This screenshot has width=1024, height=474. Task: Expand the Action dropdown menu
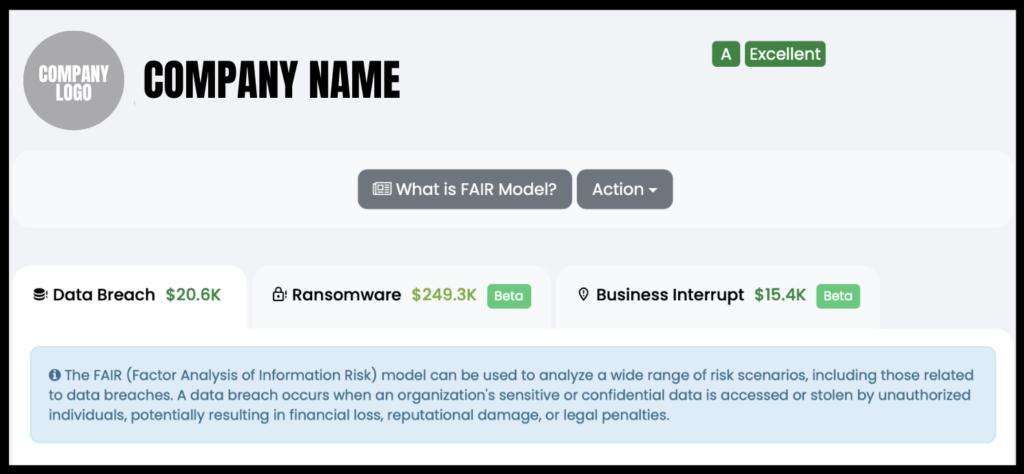pos(624,189)
